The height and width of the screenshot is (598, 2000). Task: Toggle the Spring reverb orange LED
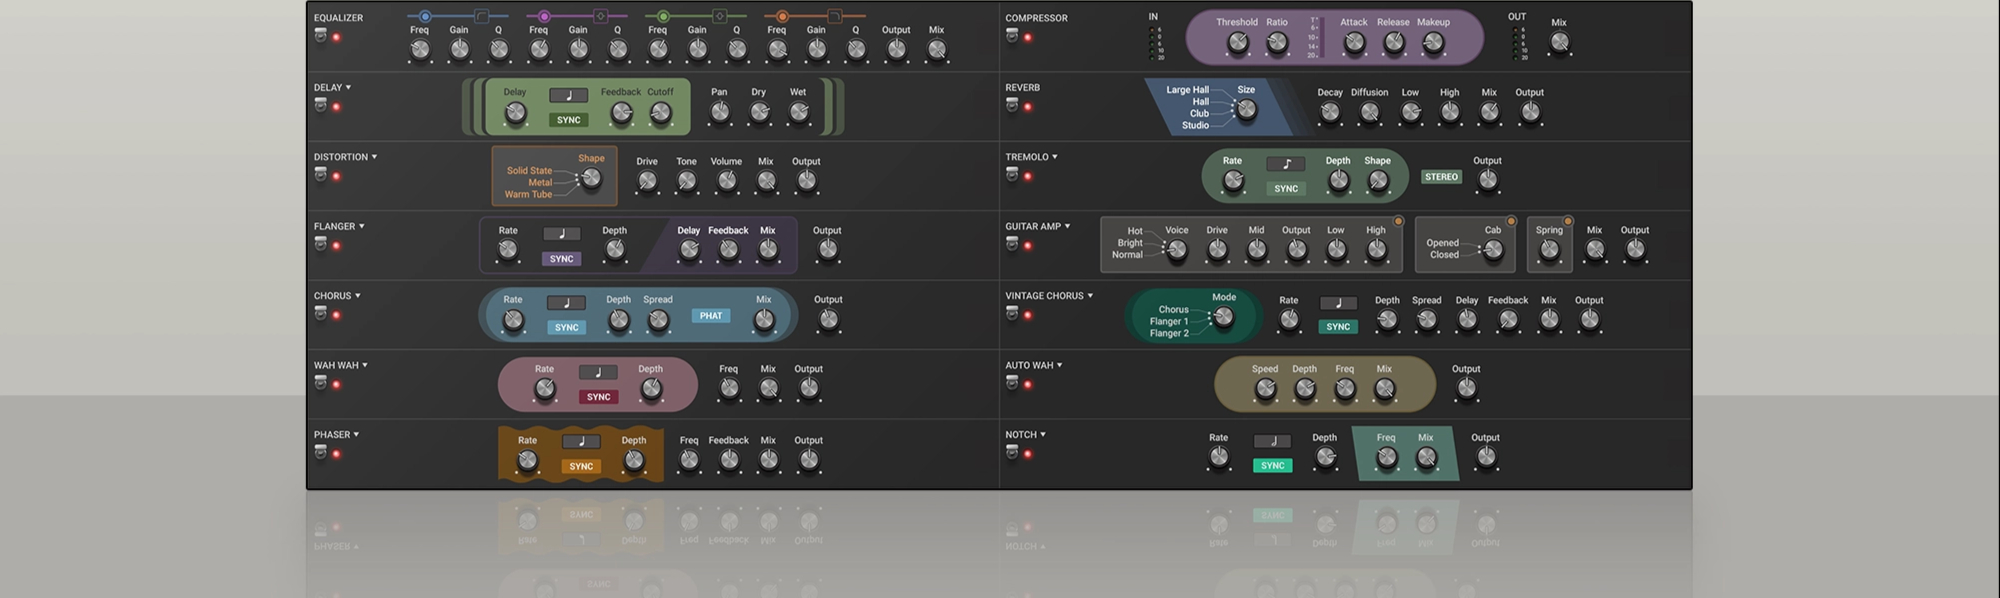coord(1568,221)
